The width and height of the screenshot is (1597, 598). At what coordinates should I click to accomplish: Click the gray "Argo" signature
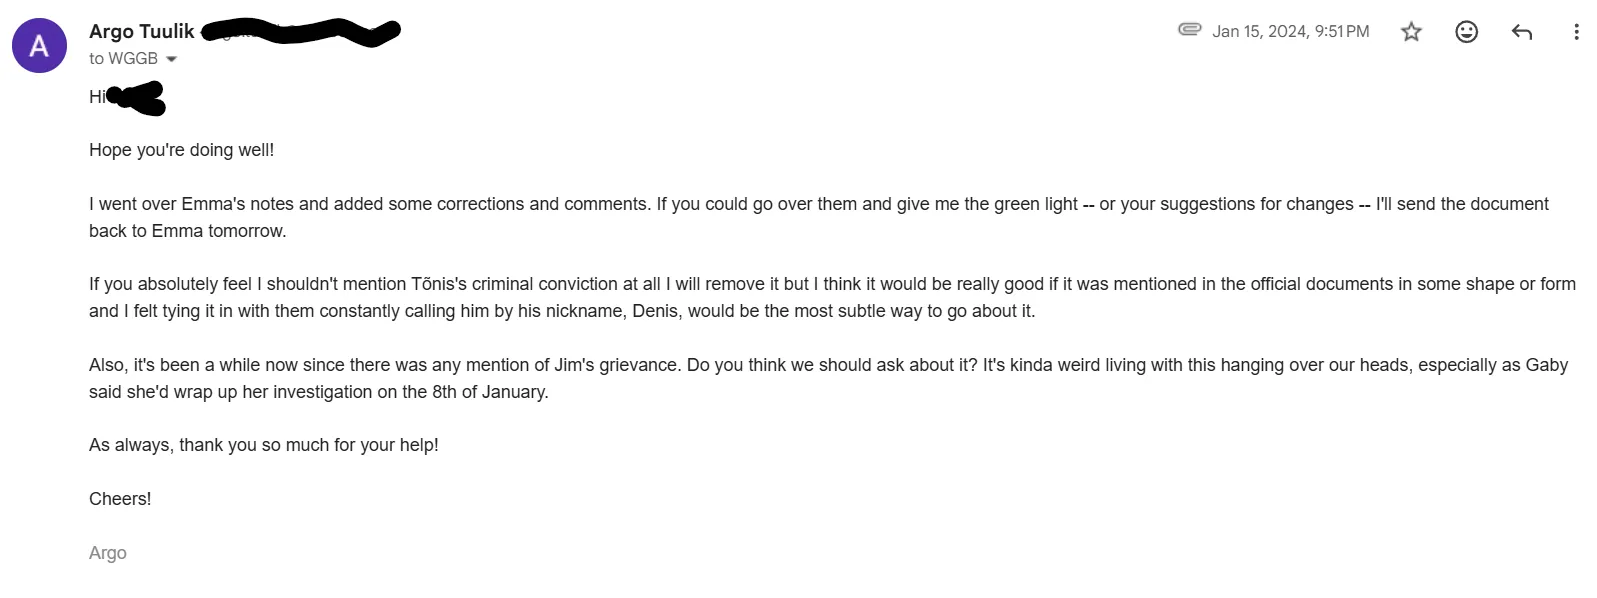pos(108,553)
